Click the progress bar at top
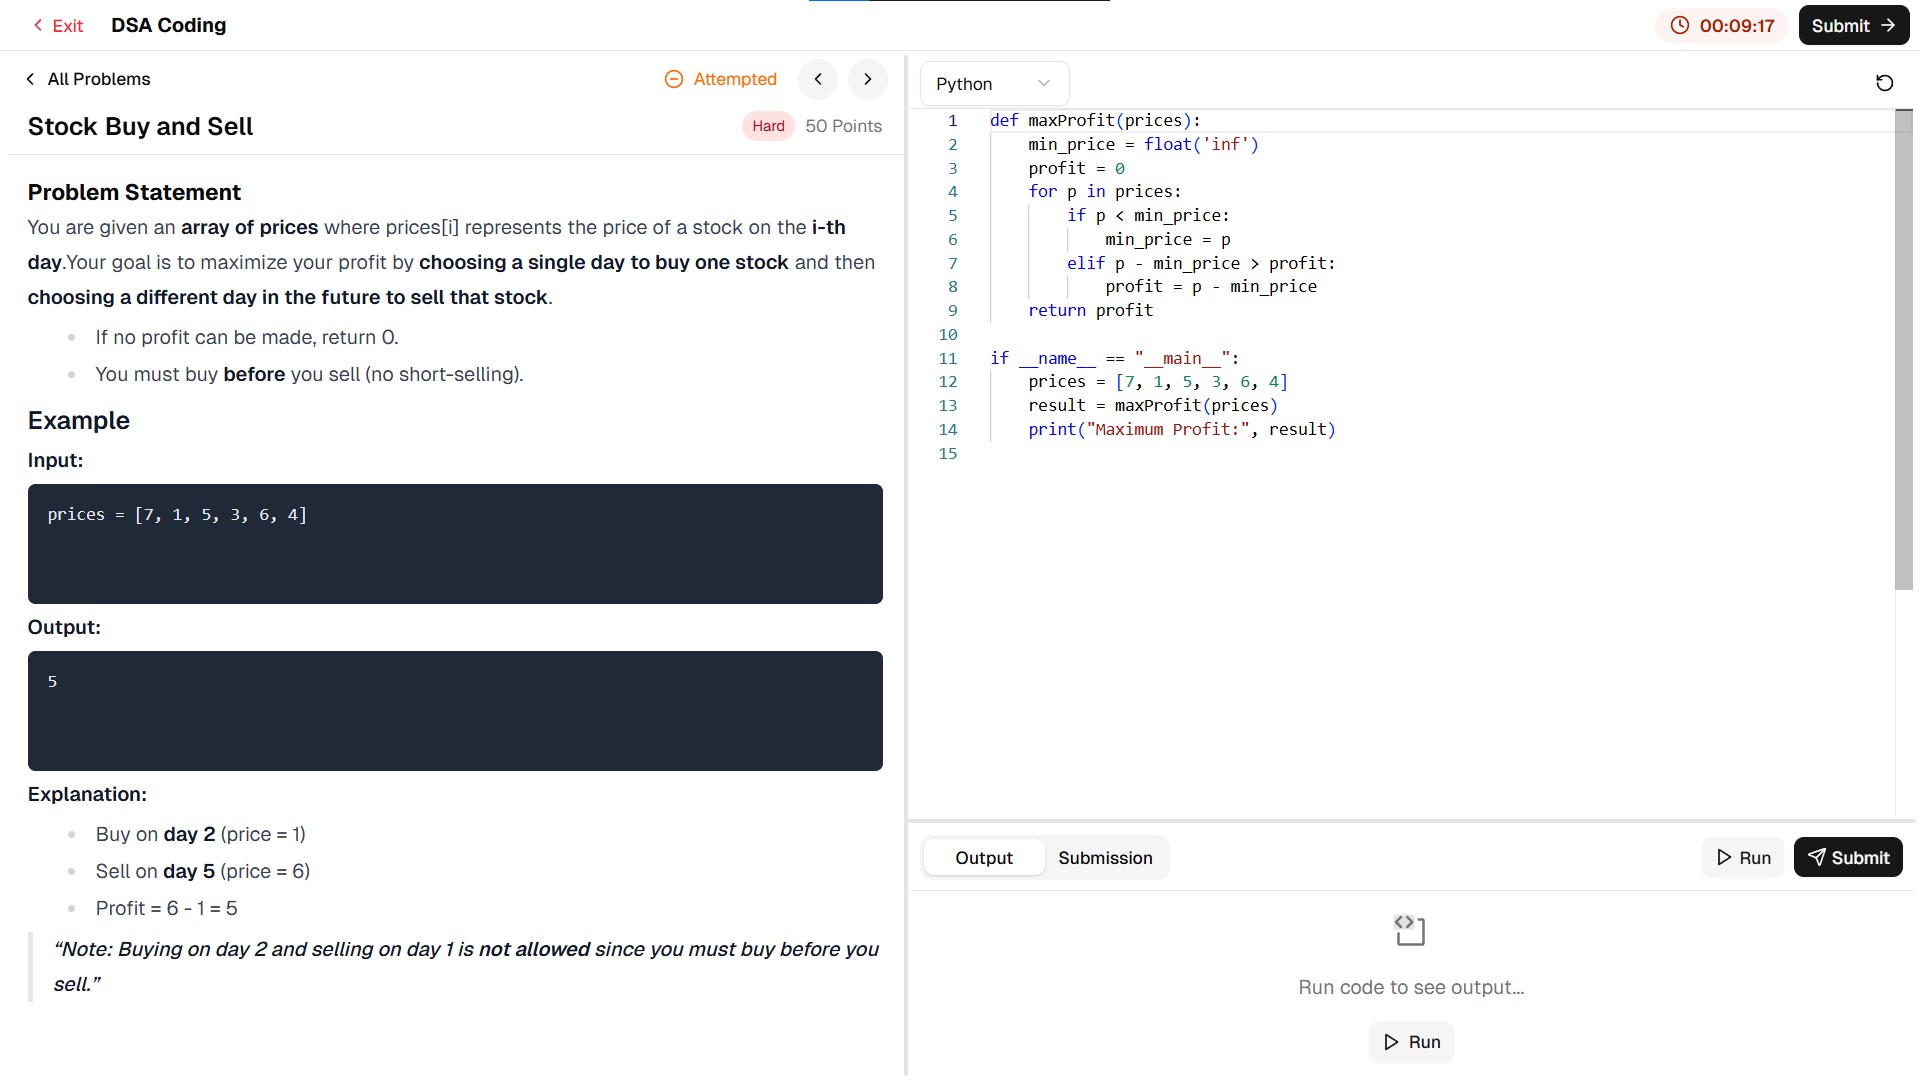Image resolution: width=1920 pixels, height=1080 pixels. [x=959, y=2]
